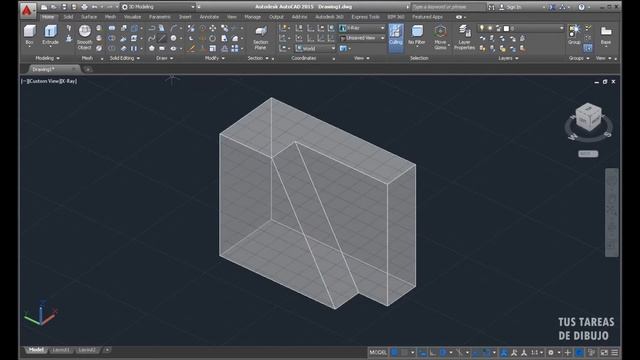Click the keyword search input field

[448, 7]
